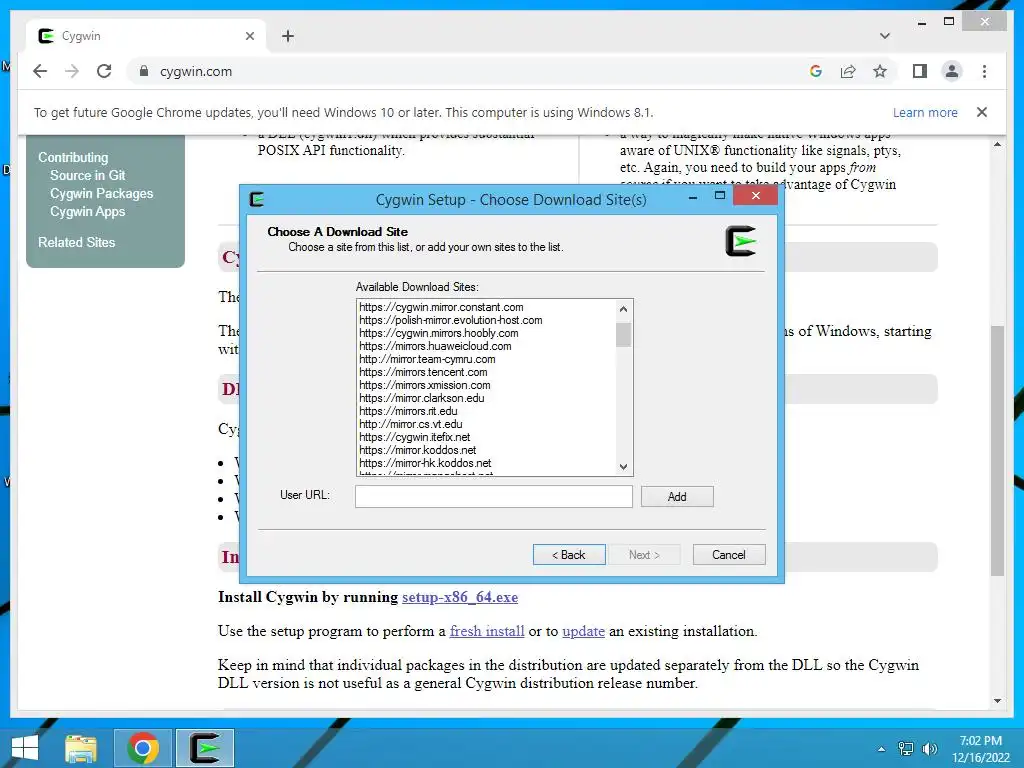The image size is (1024, 768).
Task: Open Cygwin Packages sidebar link
Action: [x=101, y=193]
